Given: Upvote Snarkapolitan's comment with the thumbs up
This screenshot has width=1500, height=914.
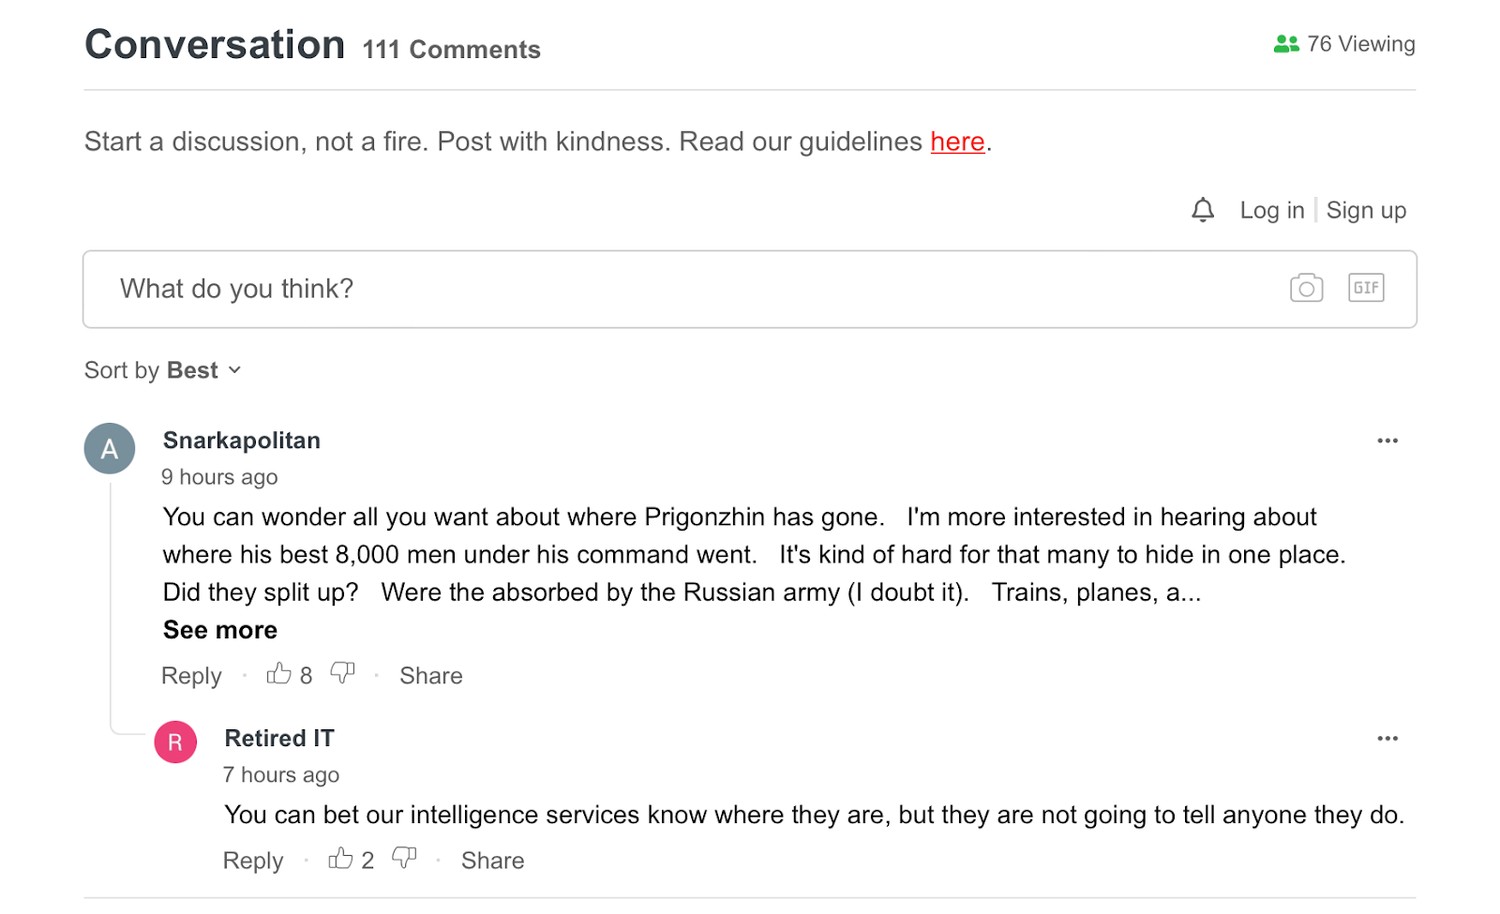Looking at the screenshot, I should point(280,674).
